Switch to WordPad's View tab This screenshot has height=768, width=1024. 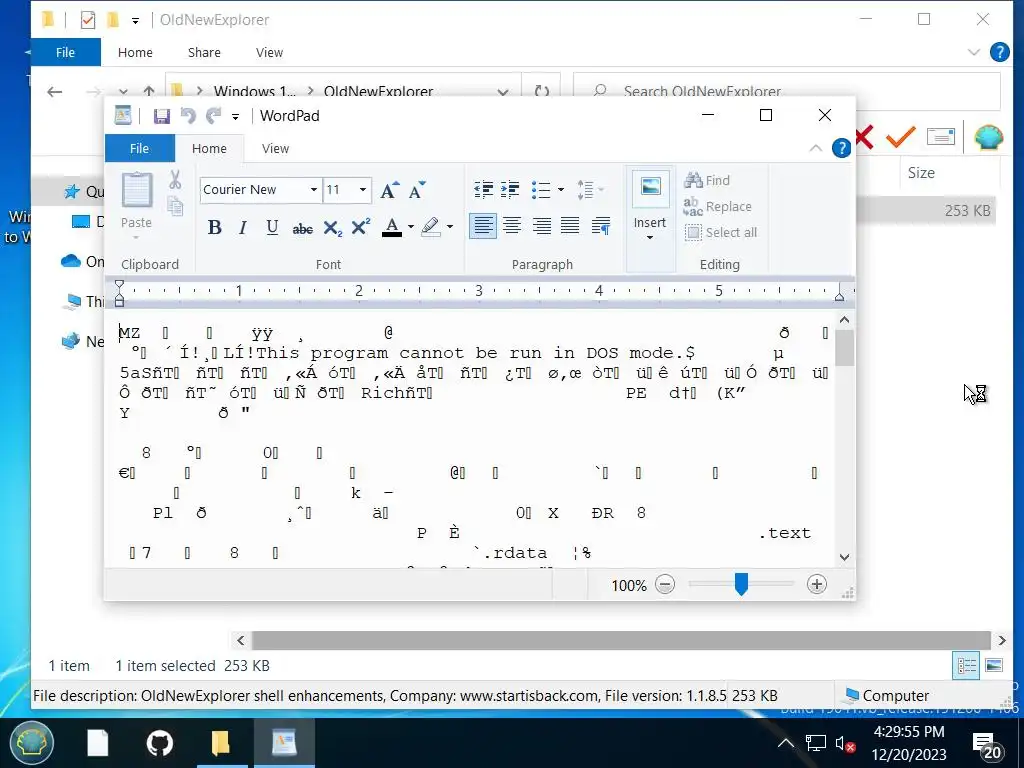point(276,148)
